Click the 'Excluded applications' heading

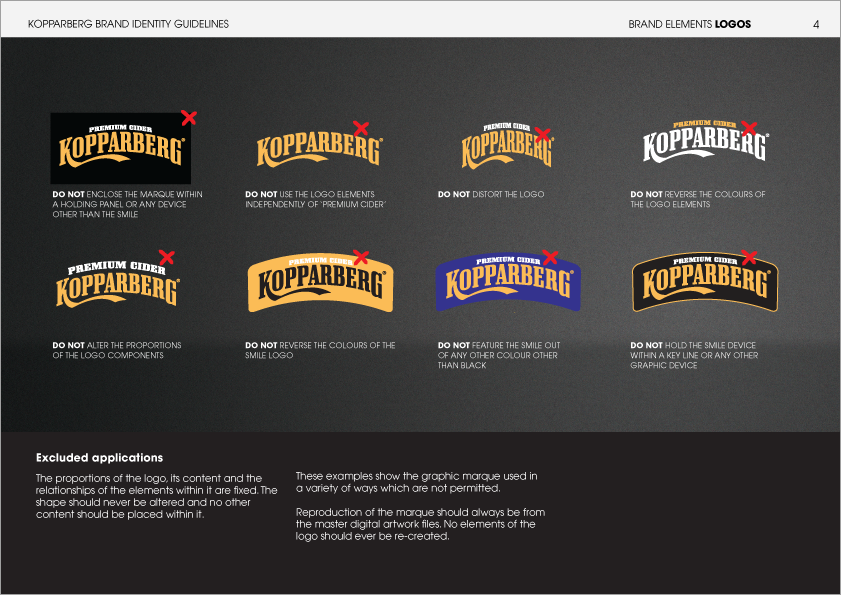pos(99,458)
